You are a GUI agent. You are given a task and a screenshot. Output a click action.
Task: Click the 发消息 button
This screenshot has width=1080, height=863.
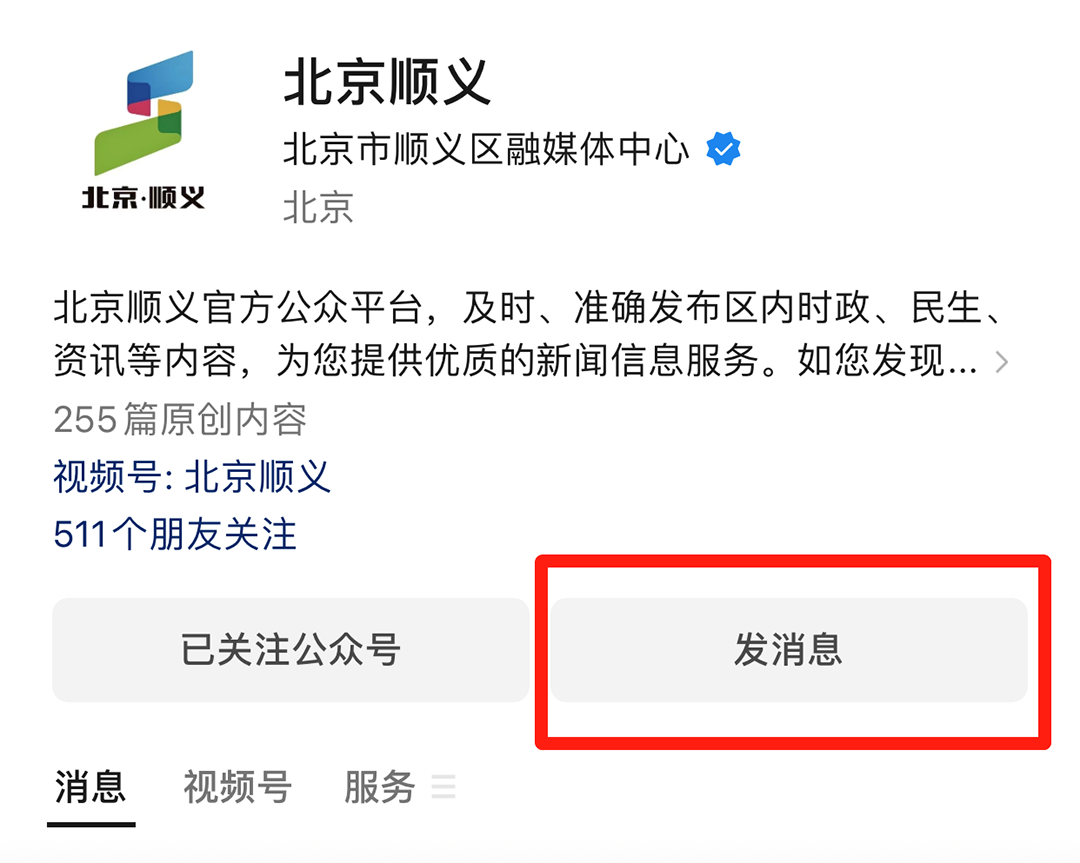click(789, 649)
